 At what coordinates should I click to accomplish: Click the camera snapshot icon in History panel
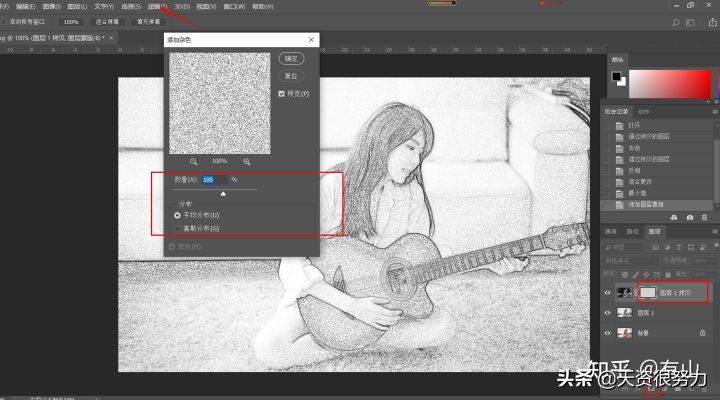coord(689,217)
